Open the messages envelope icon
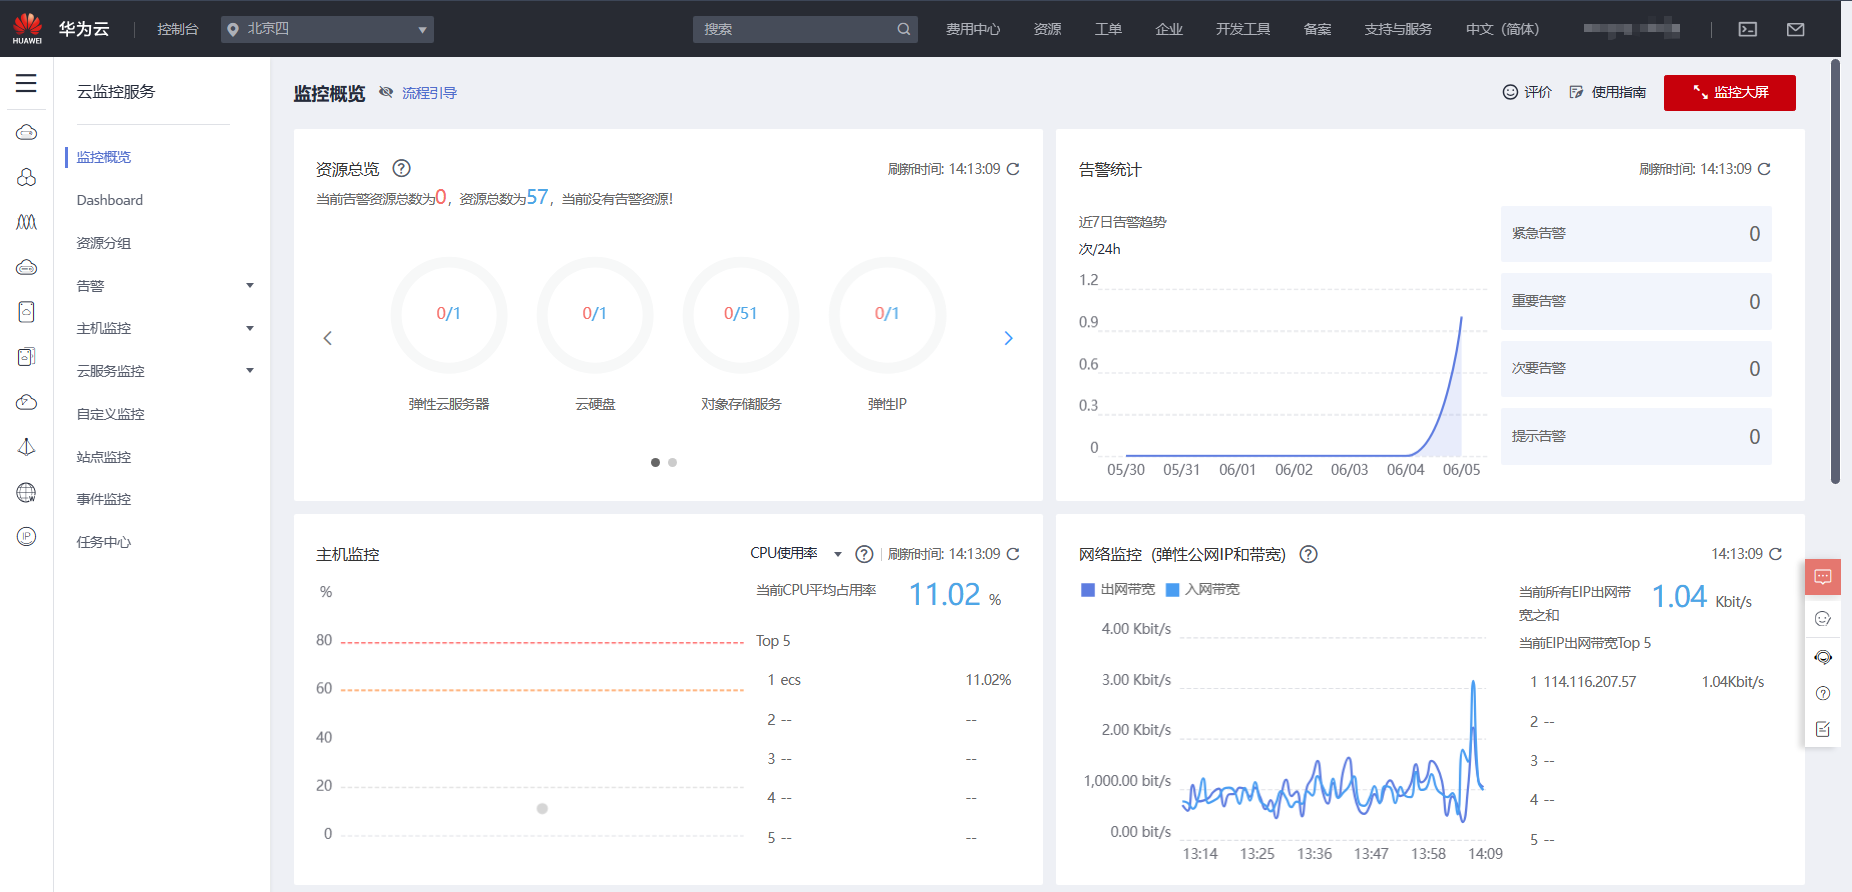 coord(1796,29)
